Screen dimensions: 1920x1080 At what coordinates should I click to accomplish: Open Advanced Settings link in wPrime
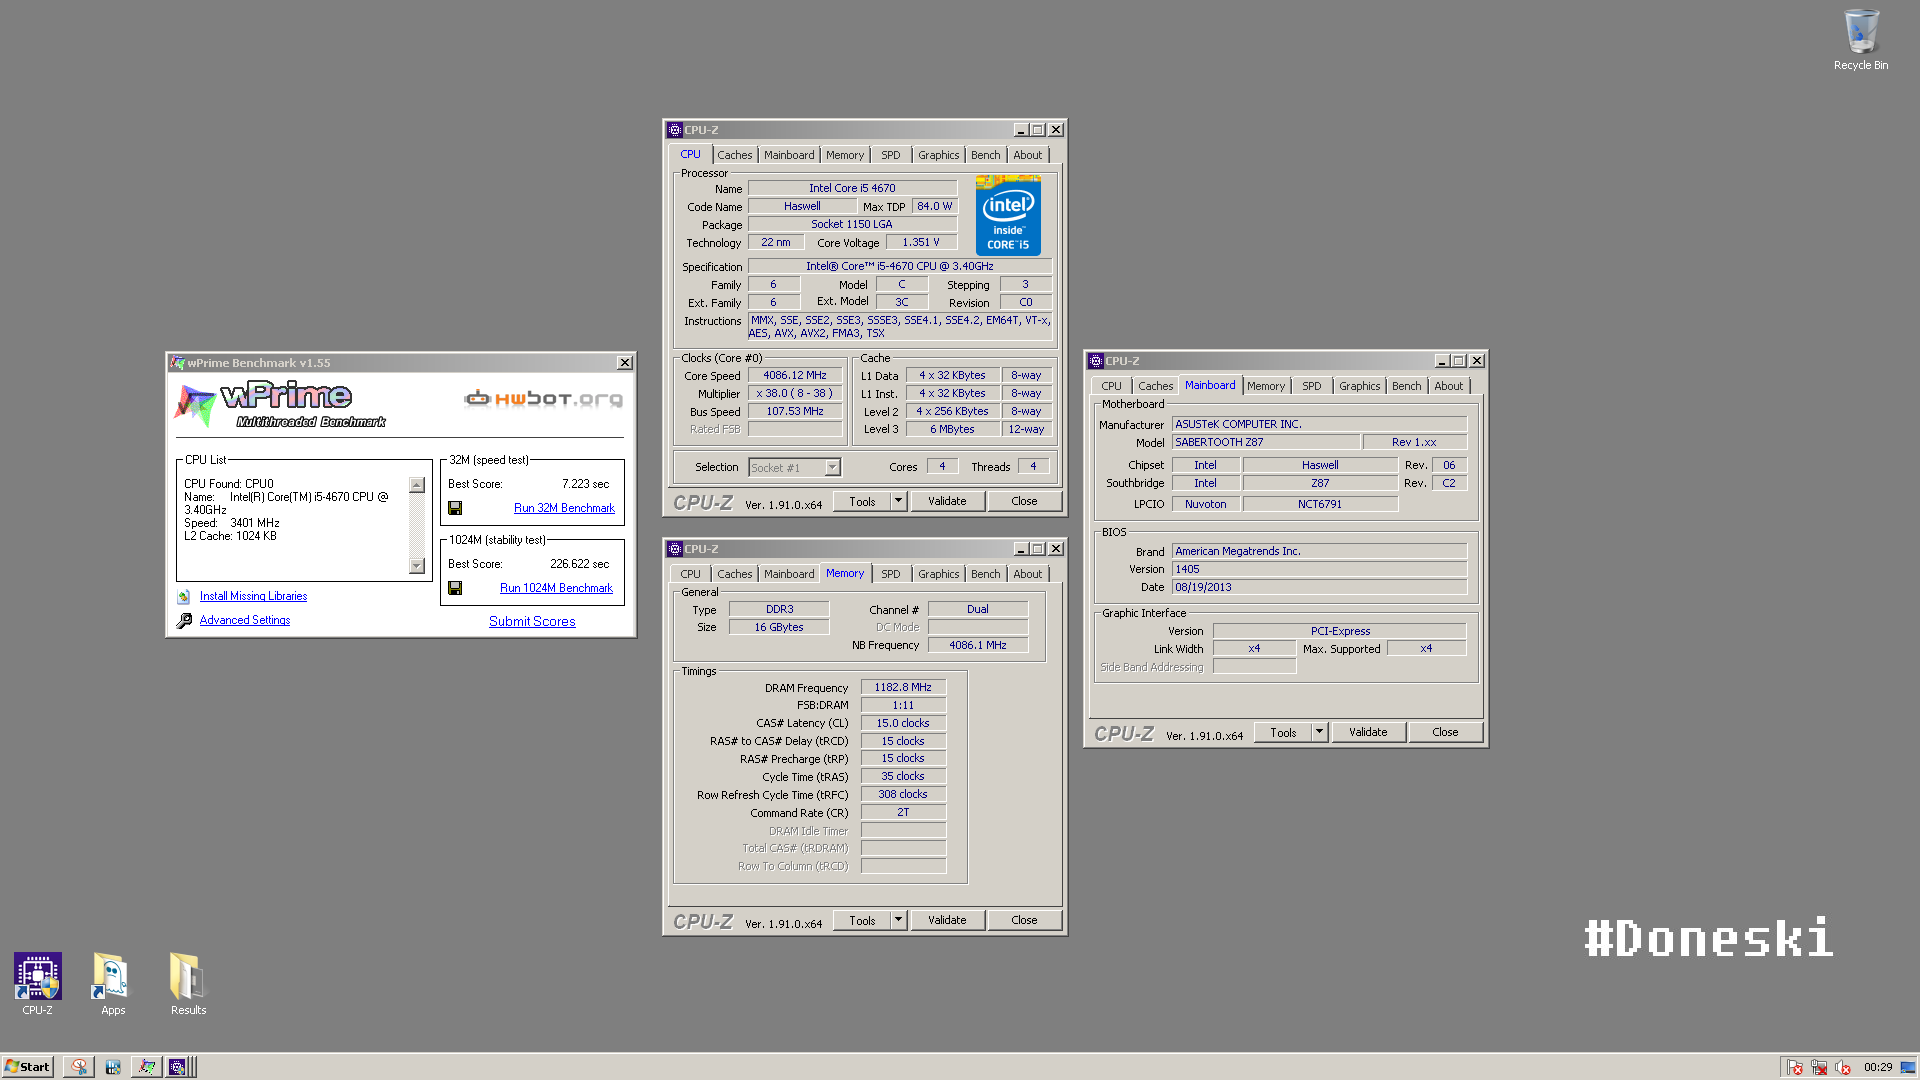[x=245, y=620]
